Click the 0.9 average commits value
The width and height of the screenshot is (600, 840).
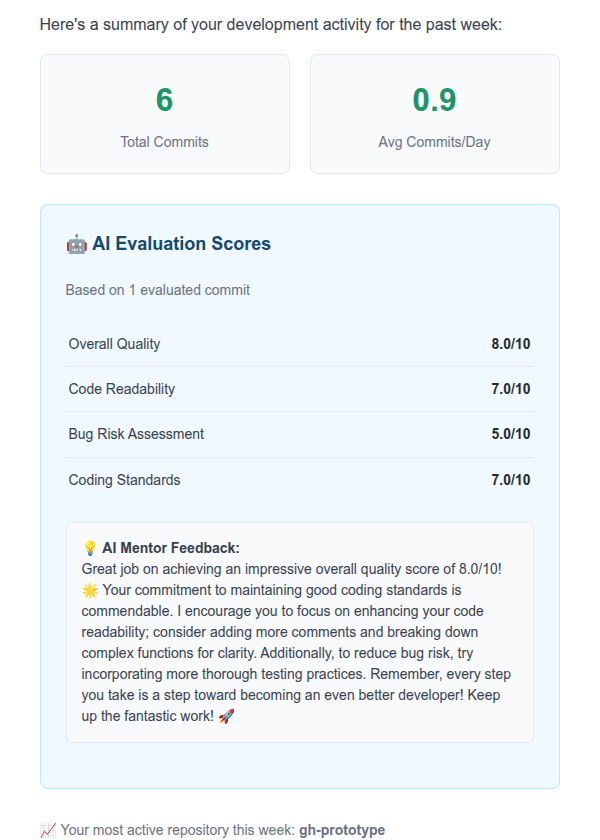pos(434,100)
